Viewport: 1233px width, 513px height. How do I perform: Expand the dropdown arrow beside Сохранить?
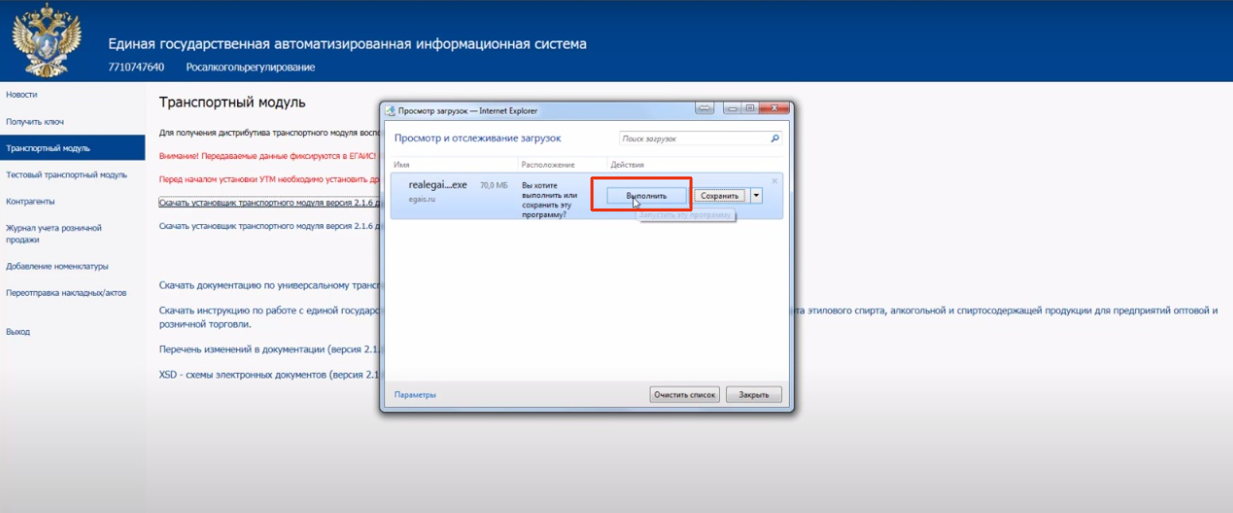756,196
